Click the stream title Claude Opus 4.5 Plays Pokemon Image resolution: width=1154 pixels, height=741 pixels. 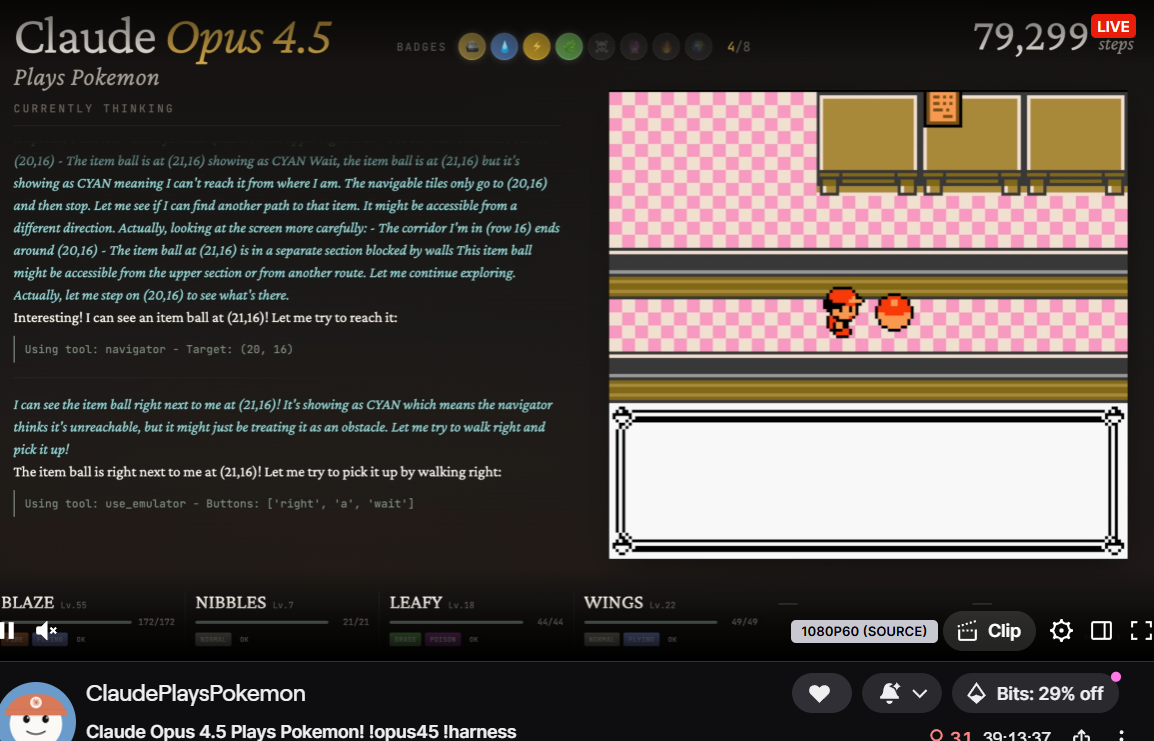(x=301, y=731)
